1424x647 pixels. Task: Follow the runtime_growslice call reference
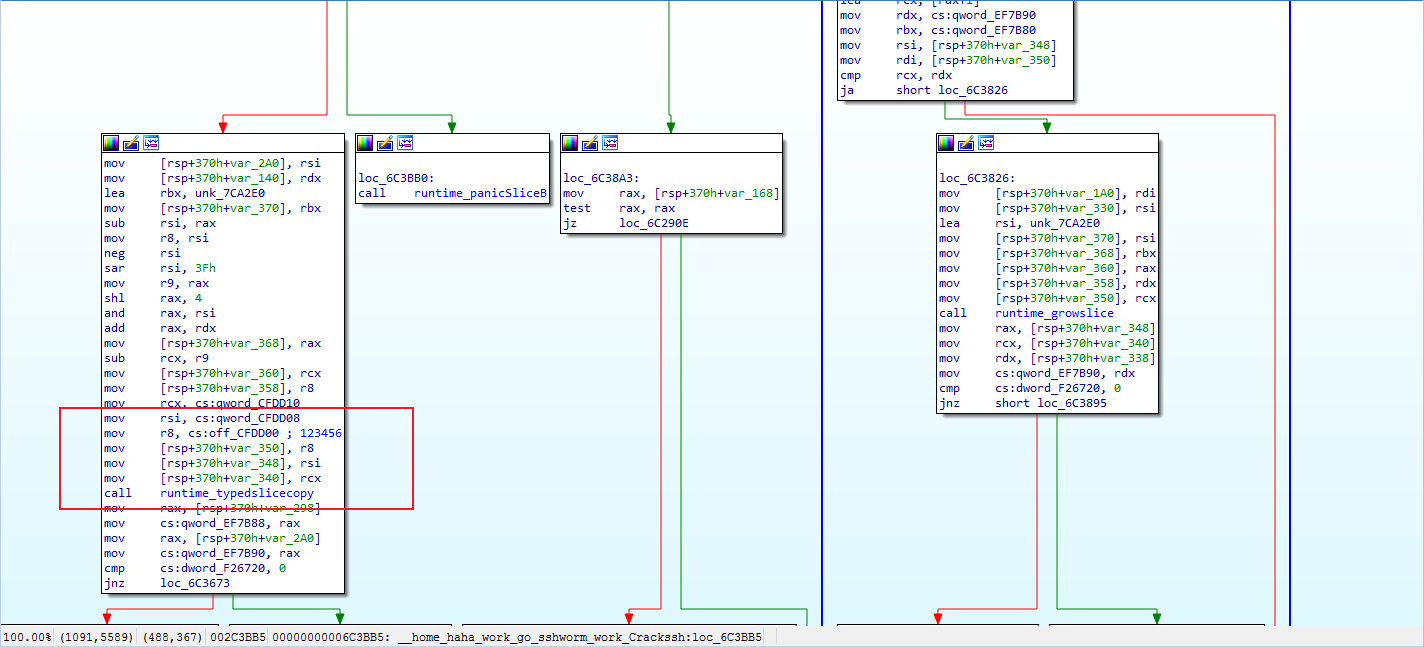click(x=1054, y=313)
